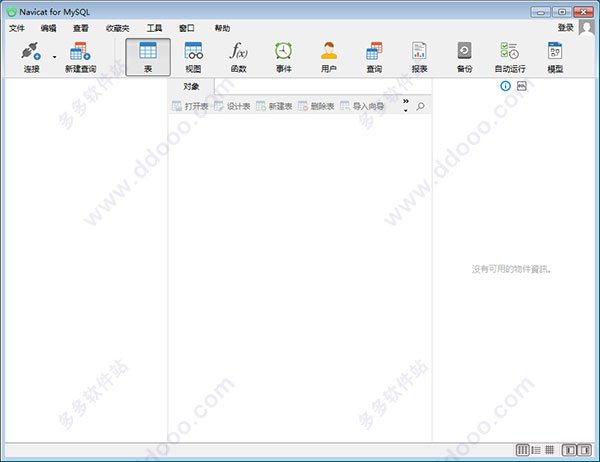Click the user avatar icon
Viewport: 600px width, 462px height.
click(x=587, y=28)
